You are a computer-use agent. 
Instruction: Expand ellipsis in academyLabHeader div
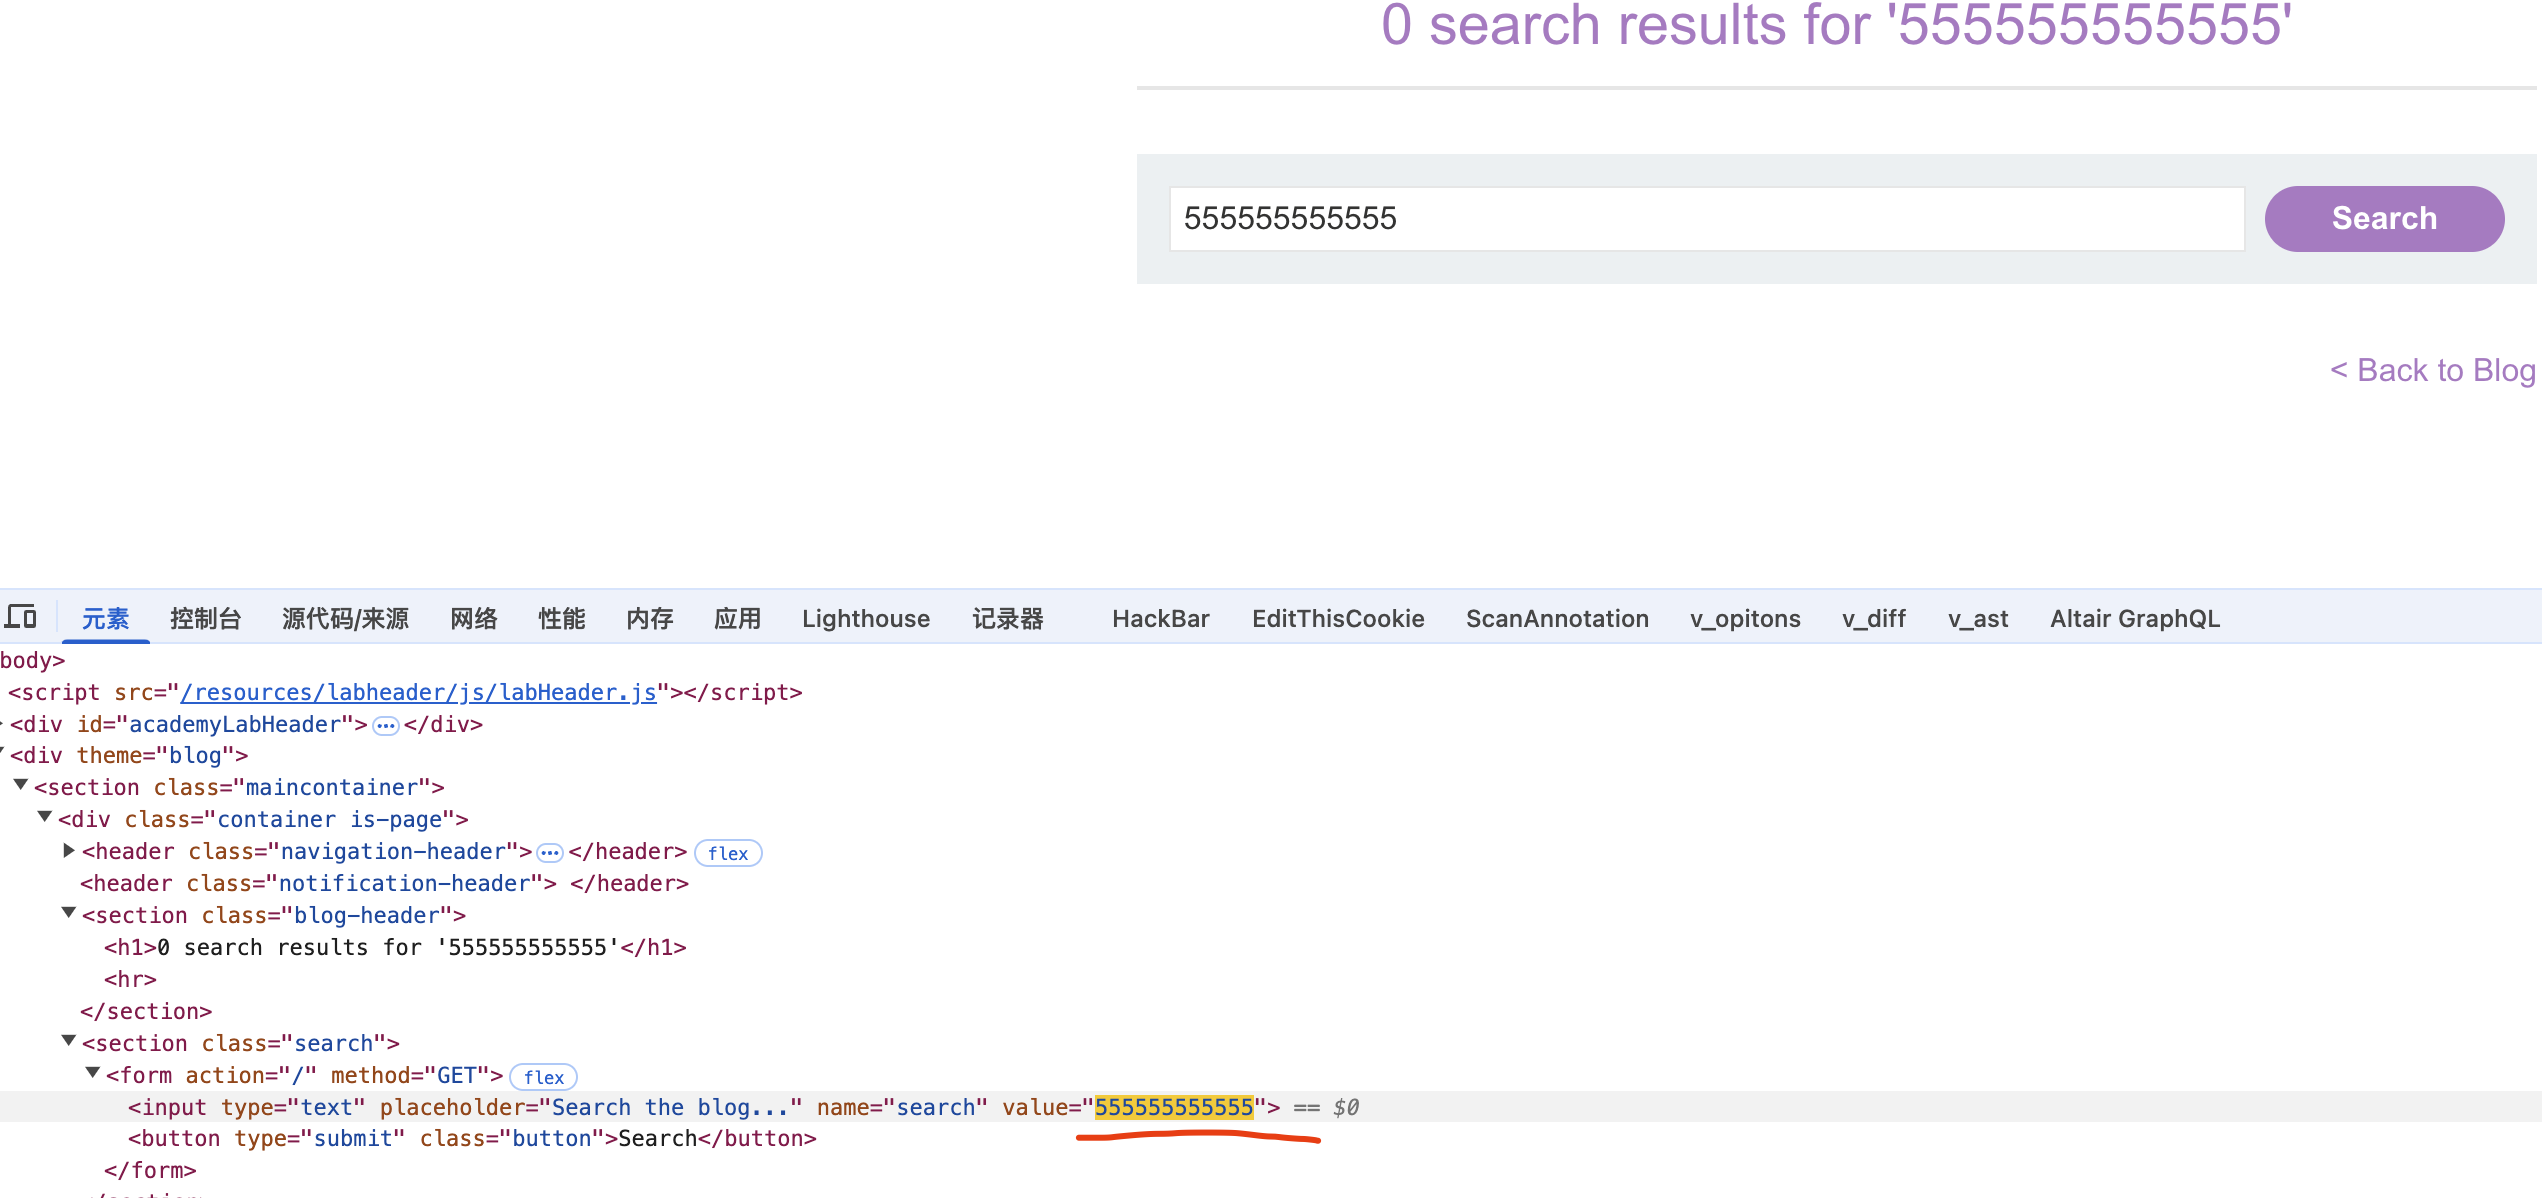385,726
